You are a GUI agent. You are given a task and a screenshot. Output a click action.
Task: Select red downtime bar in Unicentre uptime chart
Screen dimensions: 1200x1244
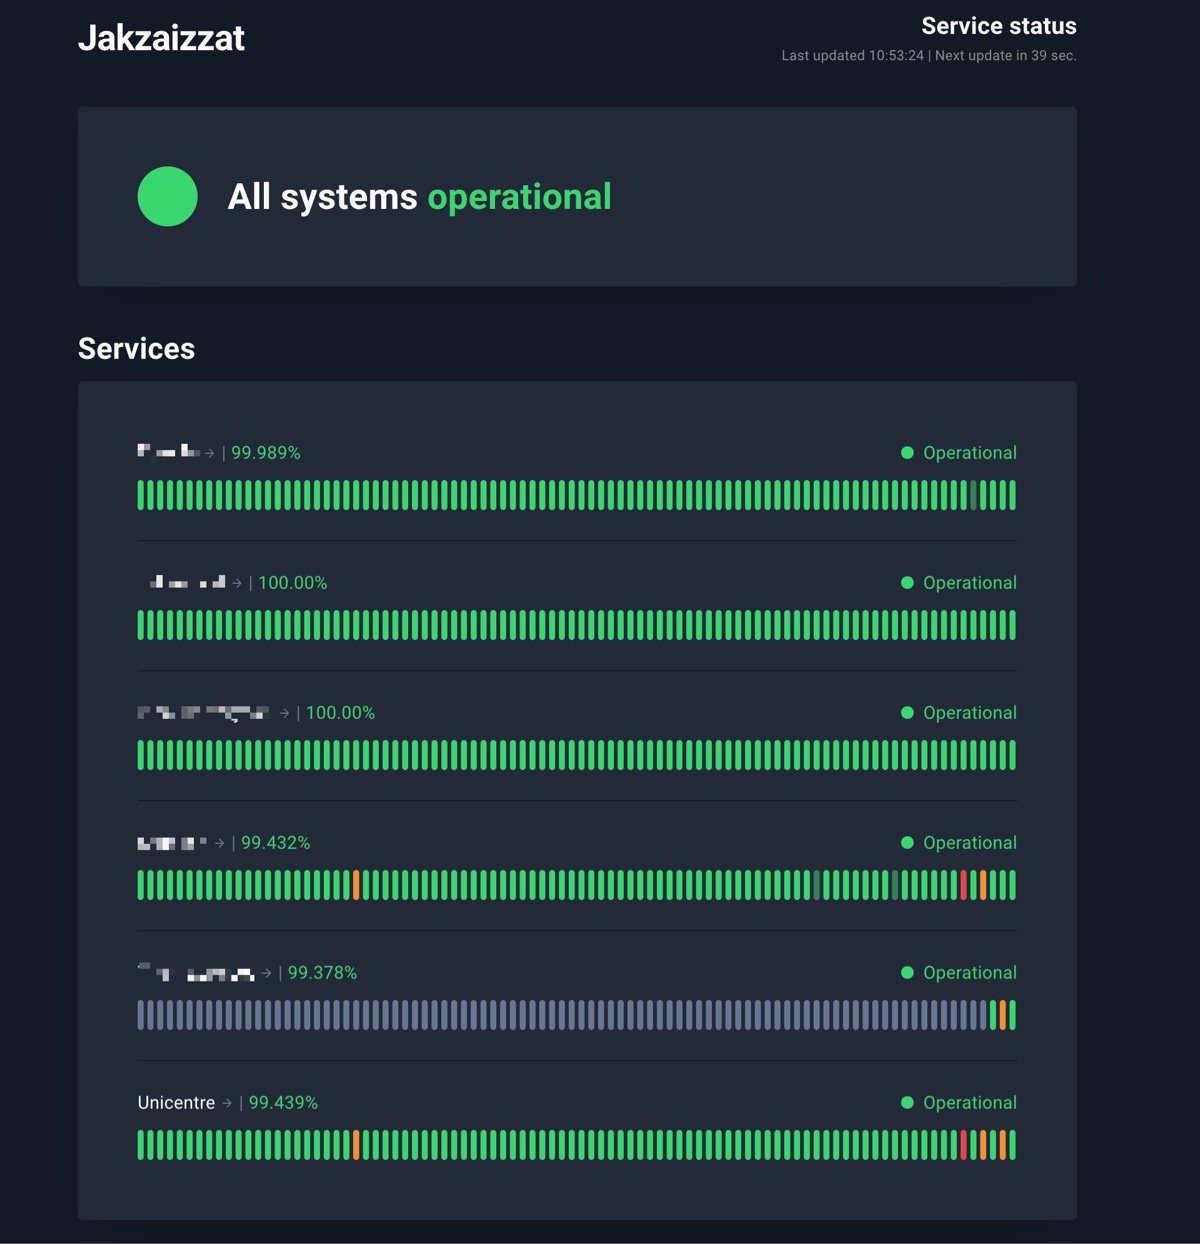(964, 1145)
